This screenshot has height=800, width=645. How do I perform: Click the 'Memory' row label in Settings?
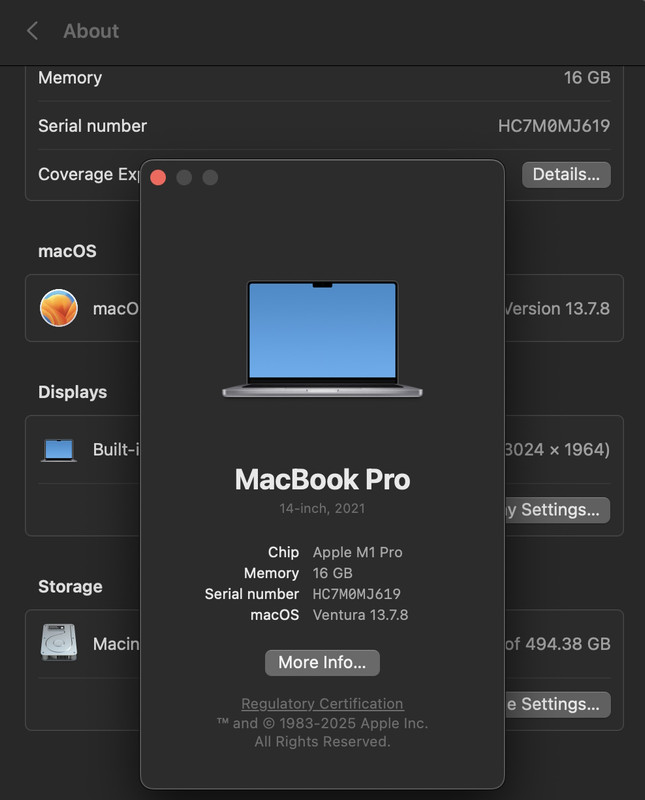tap(70, 78)
